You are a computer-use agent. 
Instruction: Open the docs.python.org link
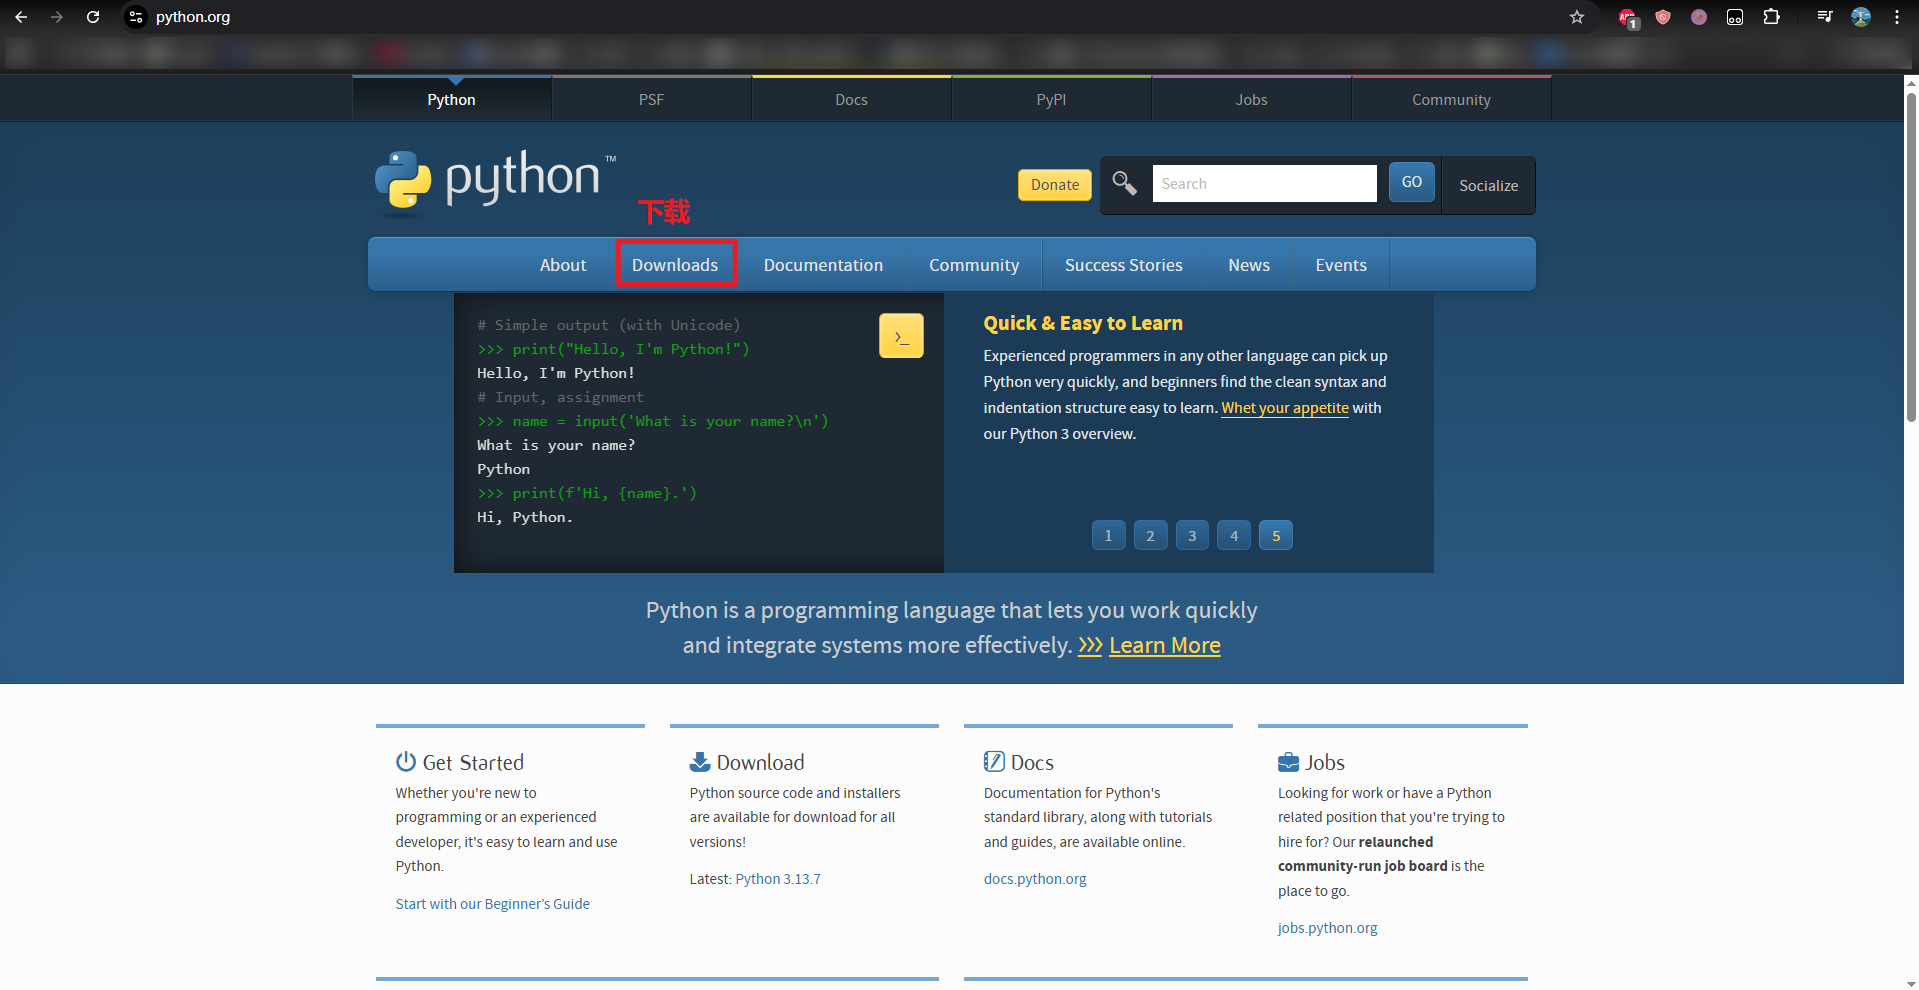pyautogui.click(x=1035, y=879)
